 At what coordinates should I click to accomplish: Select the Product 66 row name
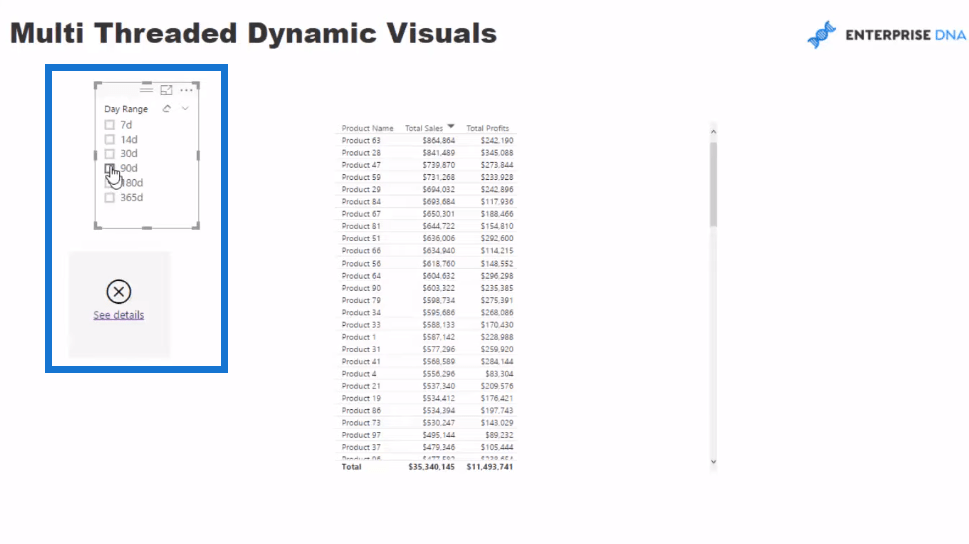pyautogui.click(x=361, y=251)
